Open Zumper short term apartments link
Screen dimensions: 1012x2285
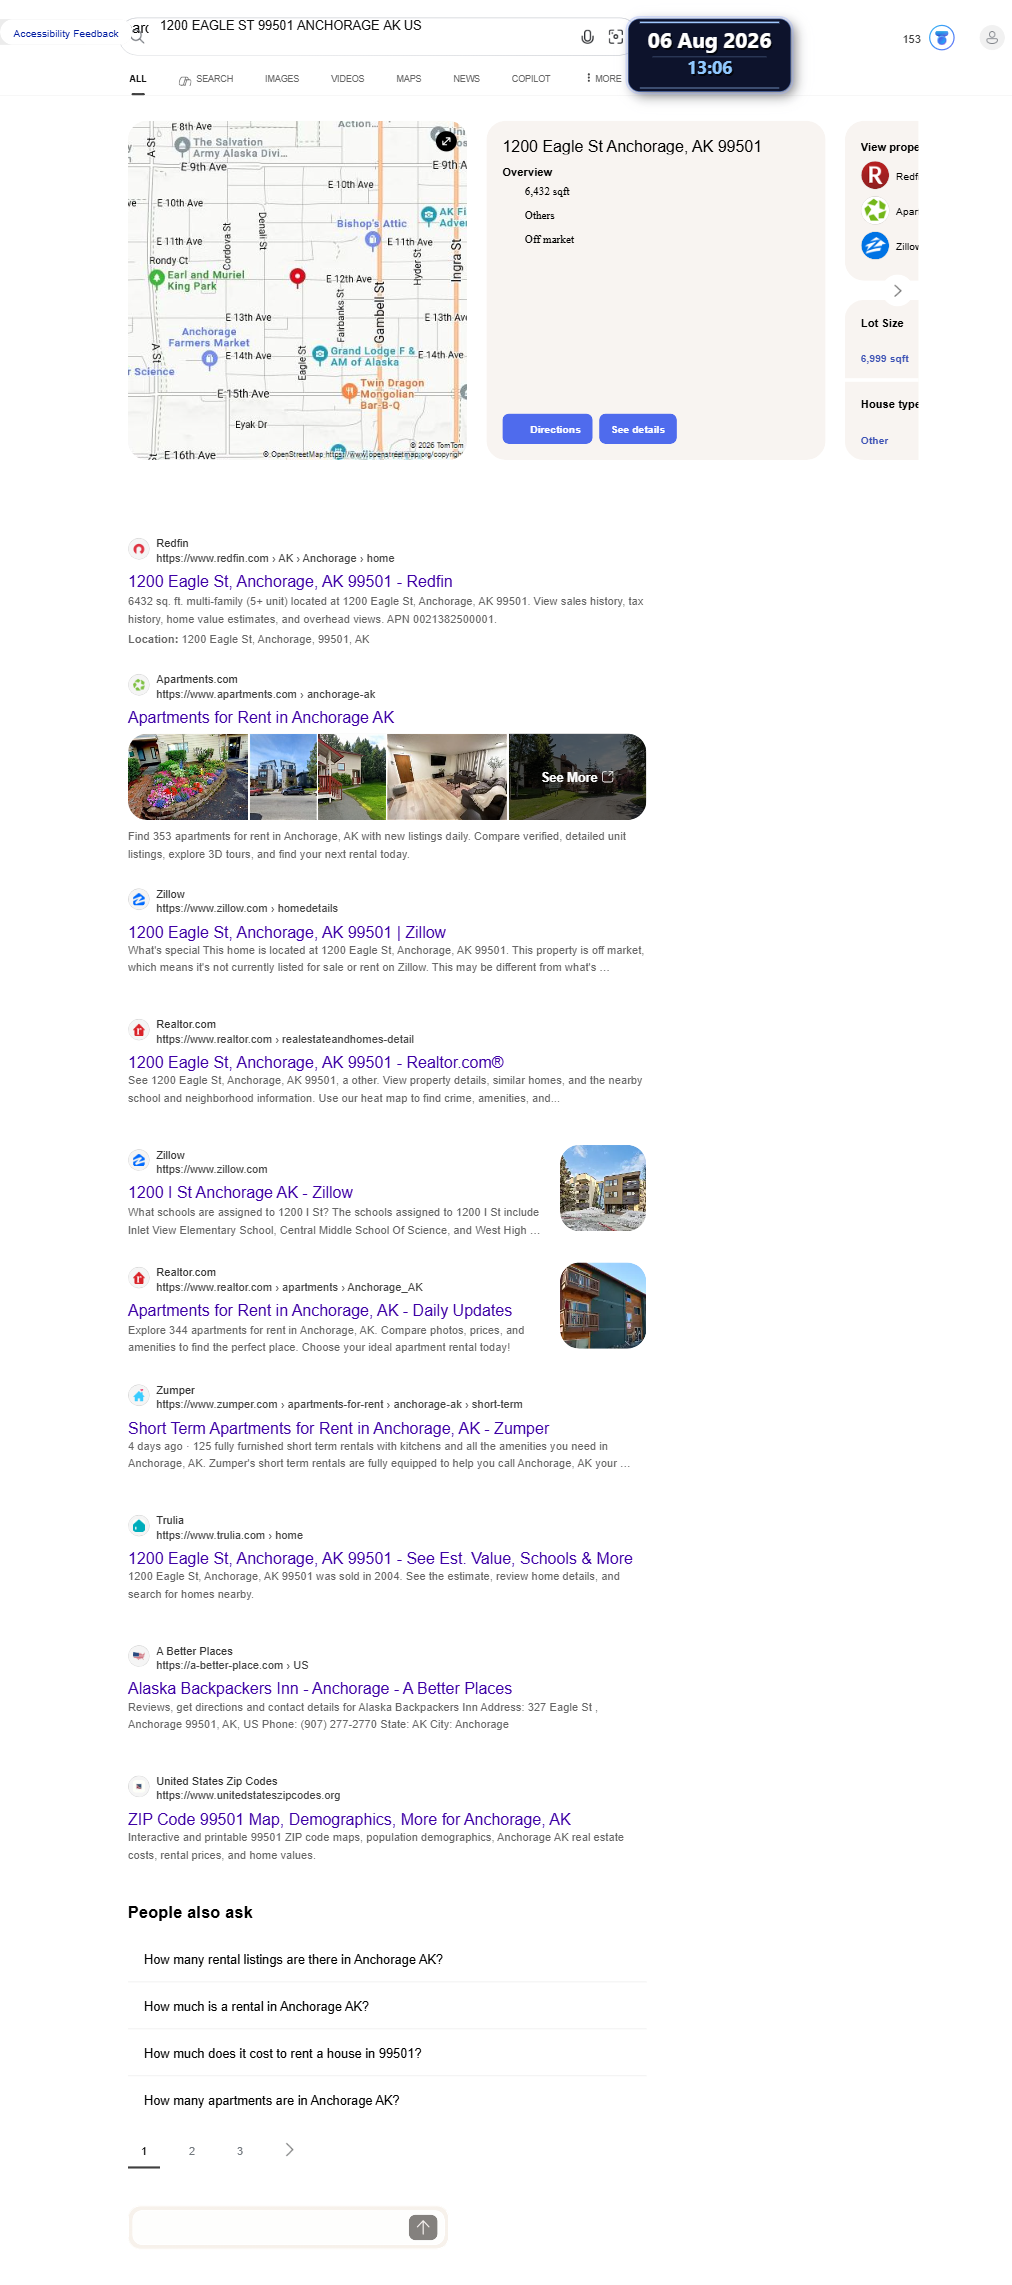pos(338,1428)
